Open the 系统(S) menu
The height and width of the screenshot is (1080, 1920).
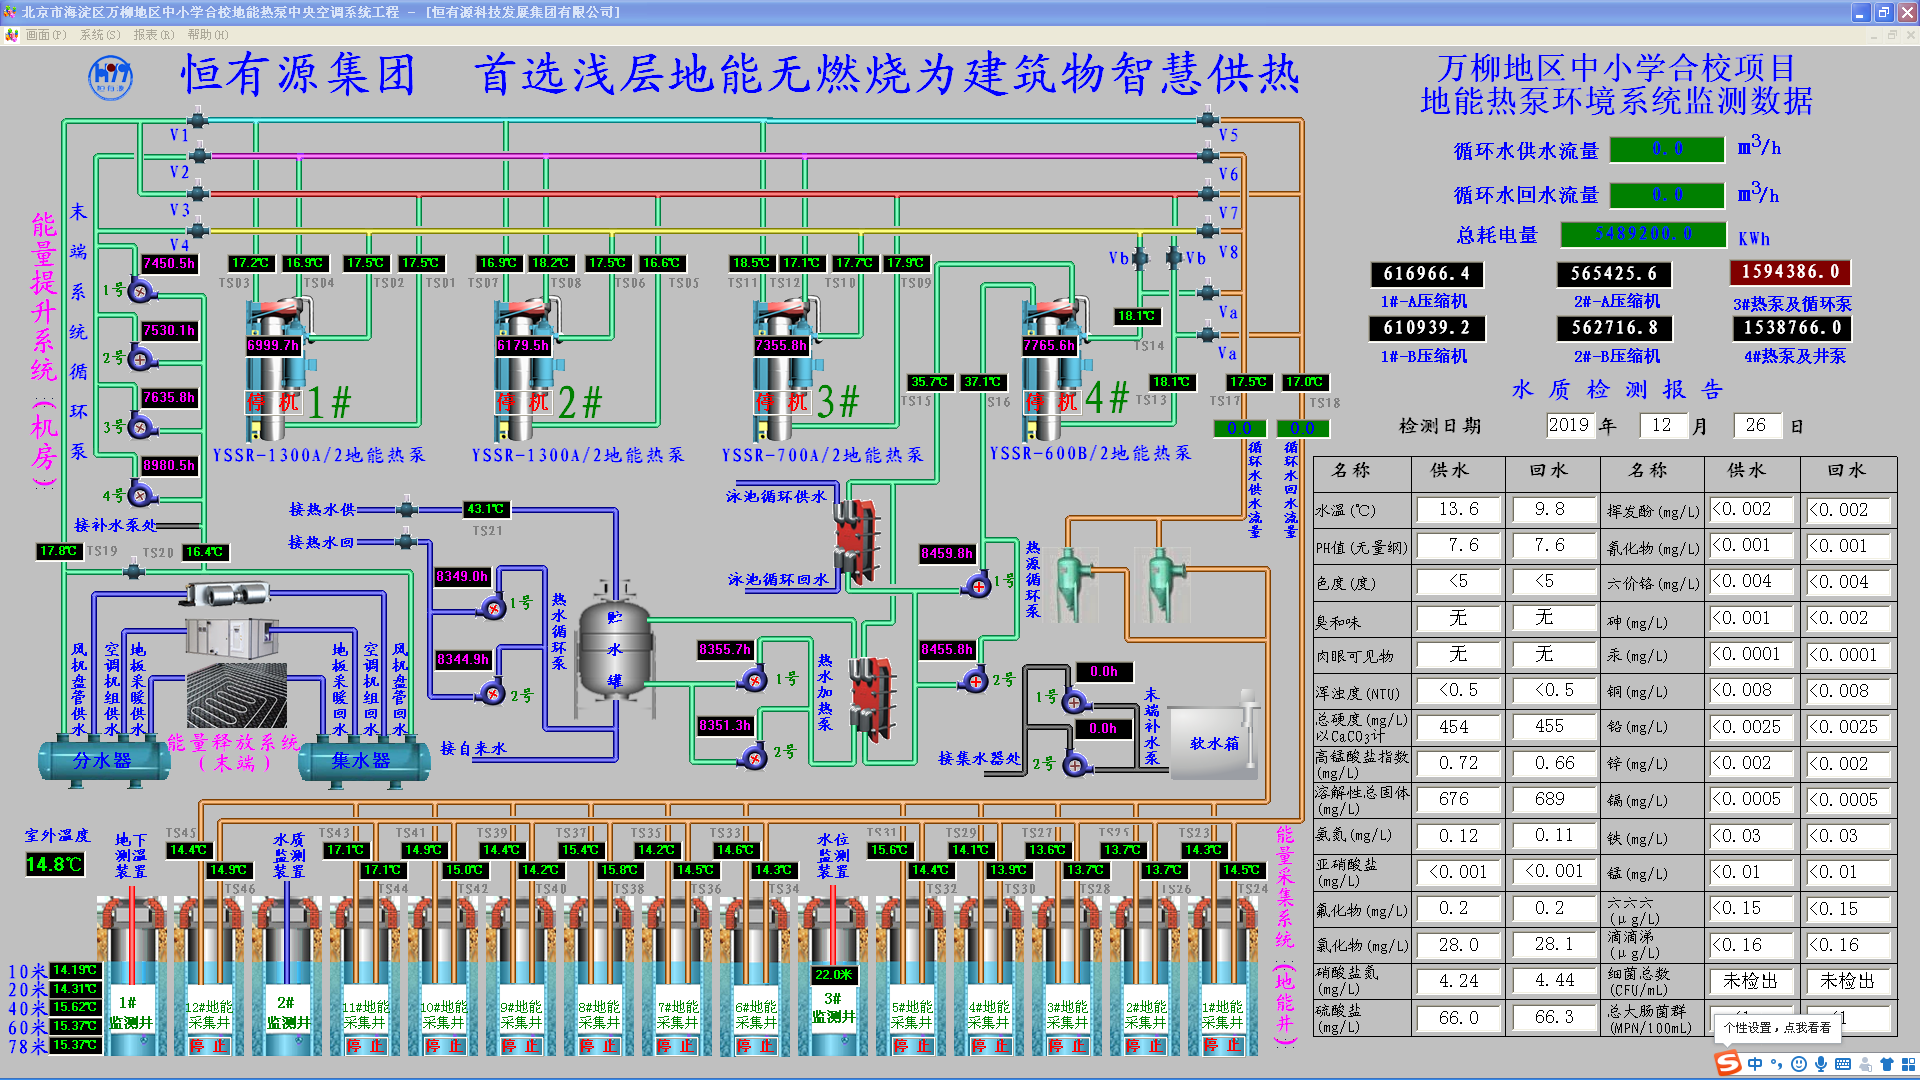(x=100, y=35)
